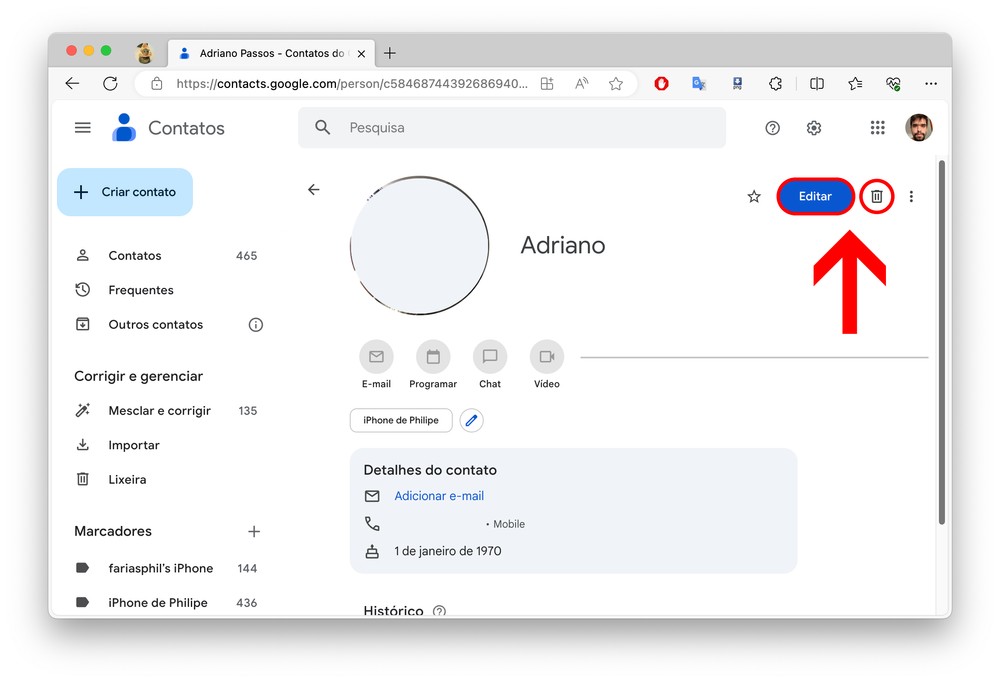Star the contact Adriano as favorite
The height and width of the screenshot is (682, 1000).
(754, 197)
